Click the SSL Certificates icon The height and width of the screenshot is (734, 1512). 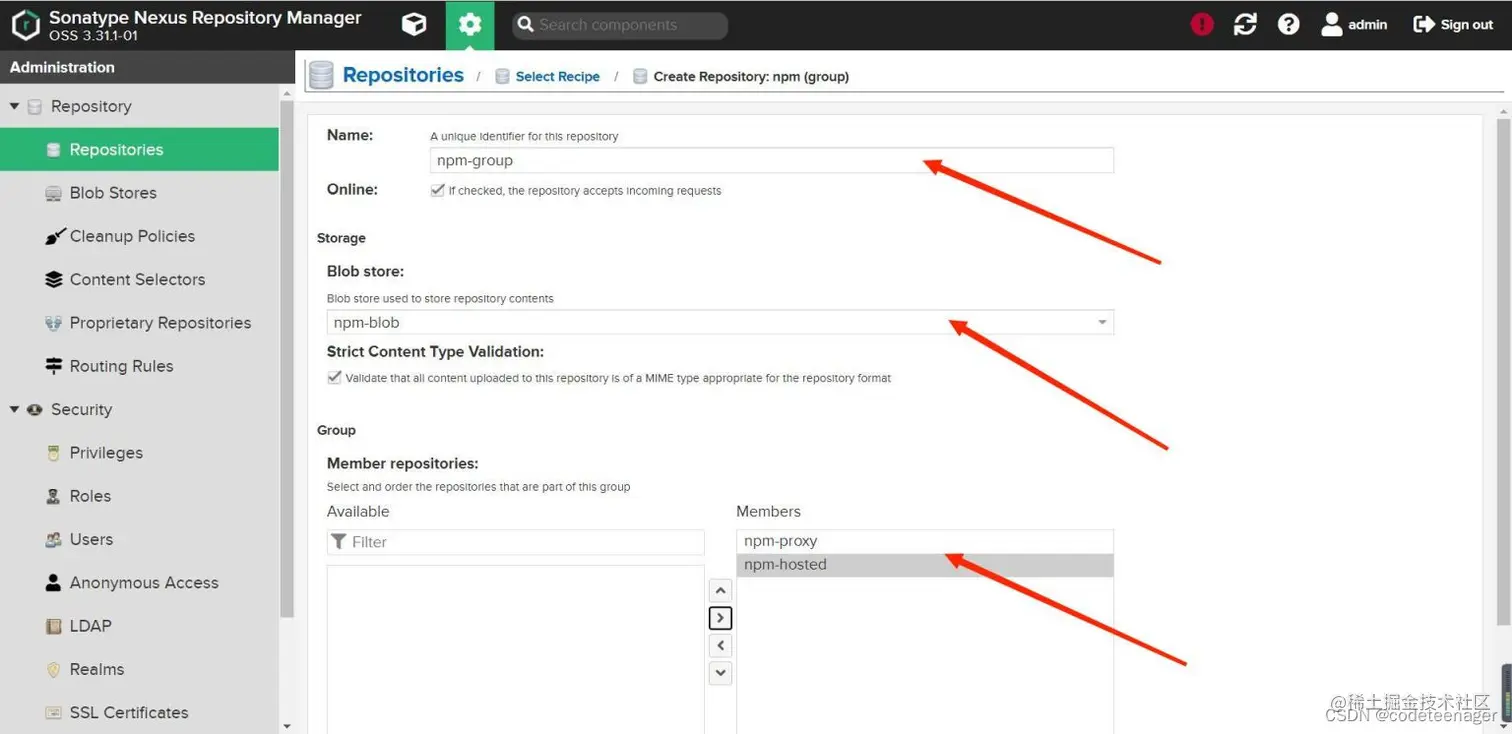click(x=54, y=713)
